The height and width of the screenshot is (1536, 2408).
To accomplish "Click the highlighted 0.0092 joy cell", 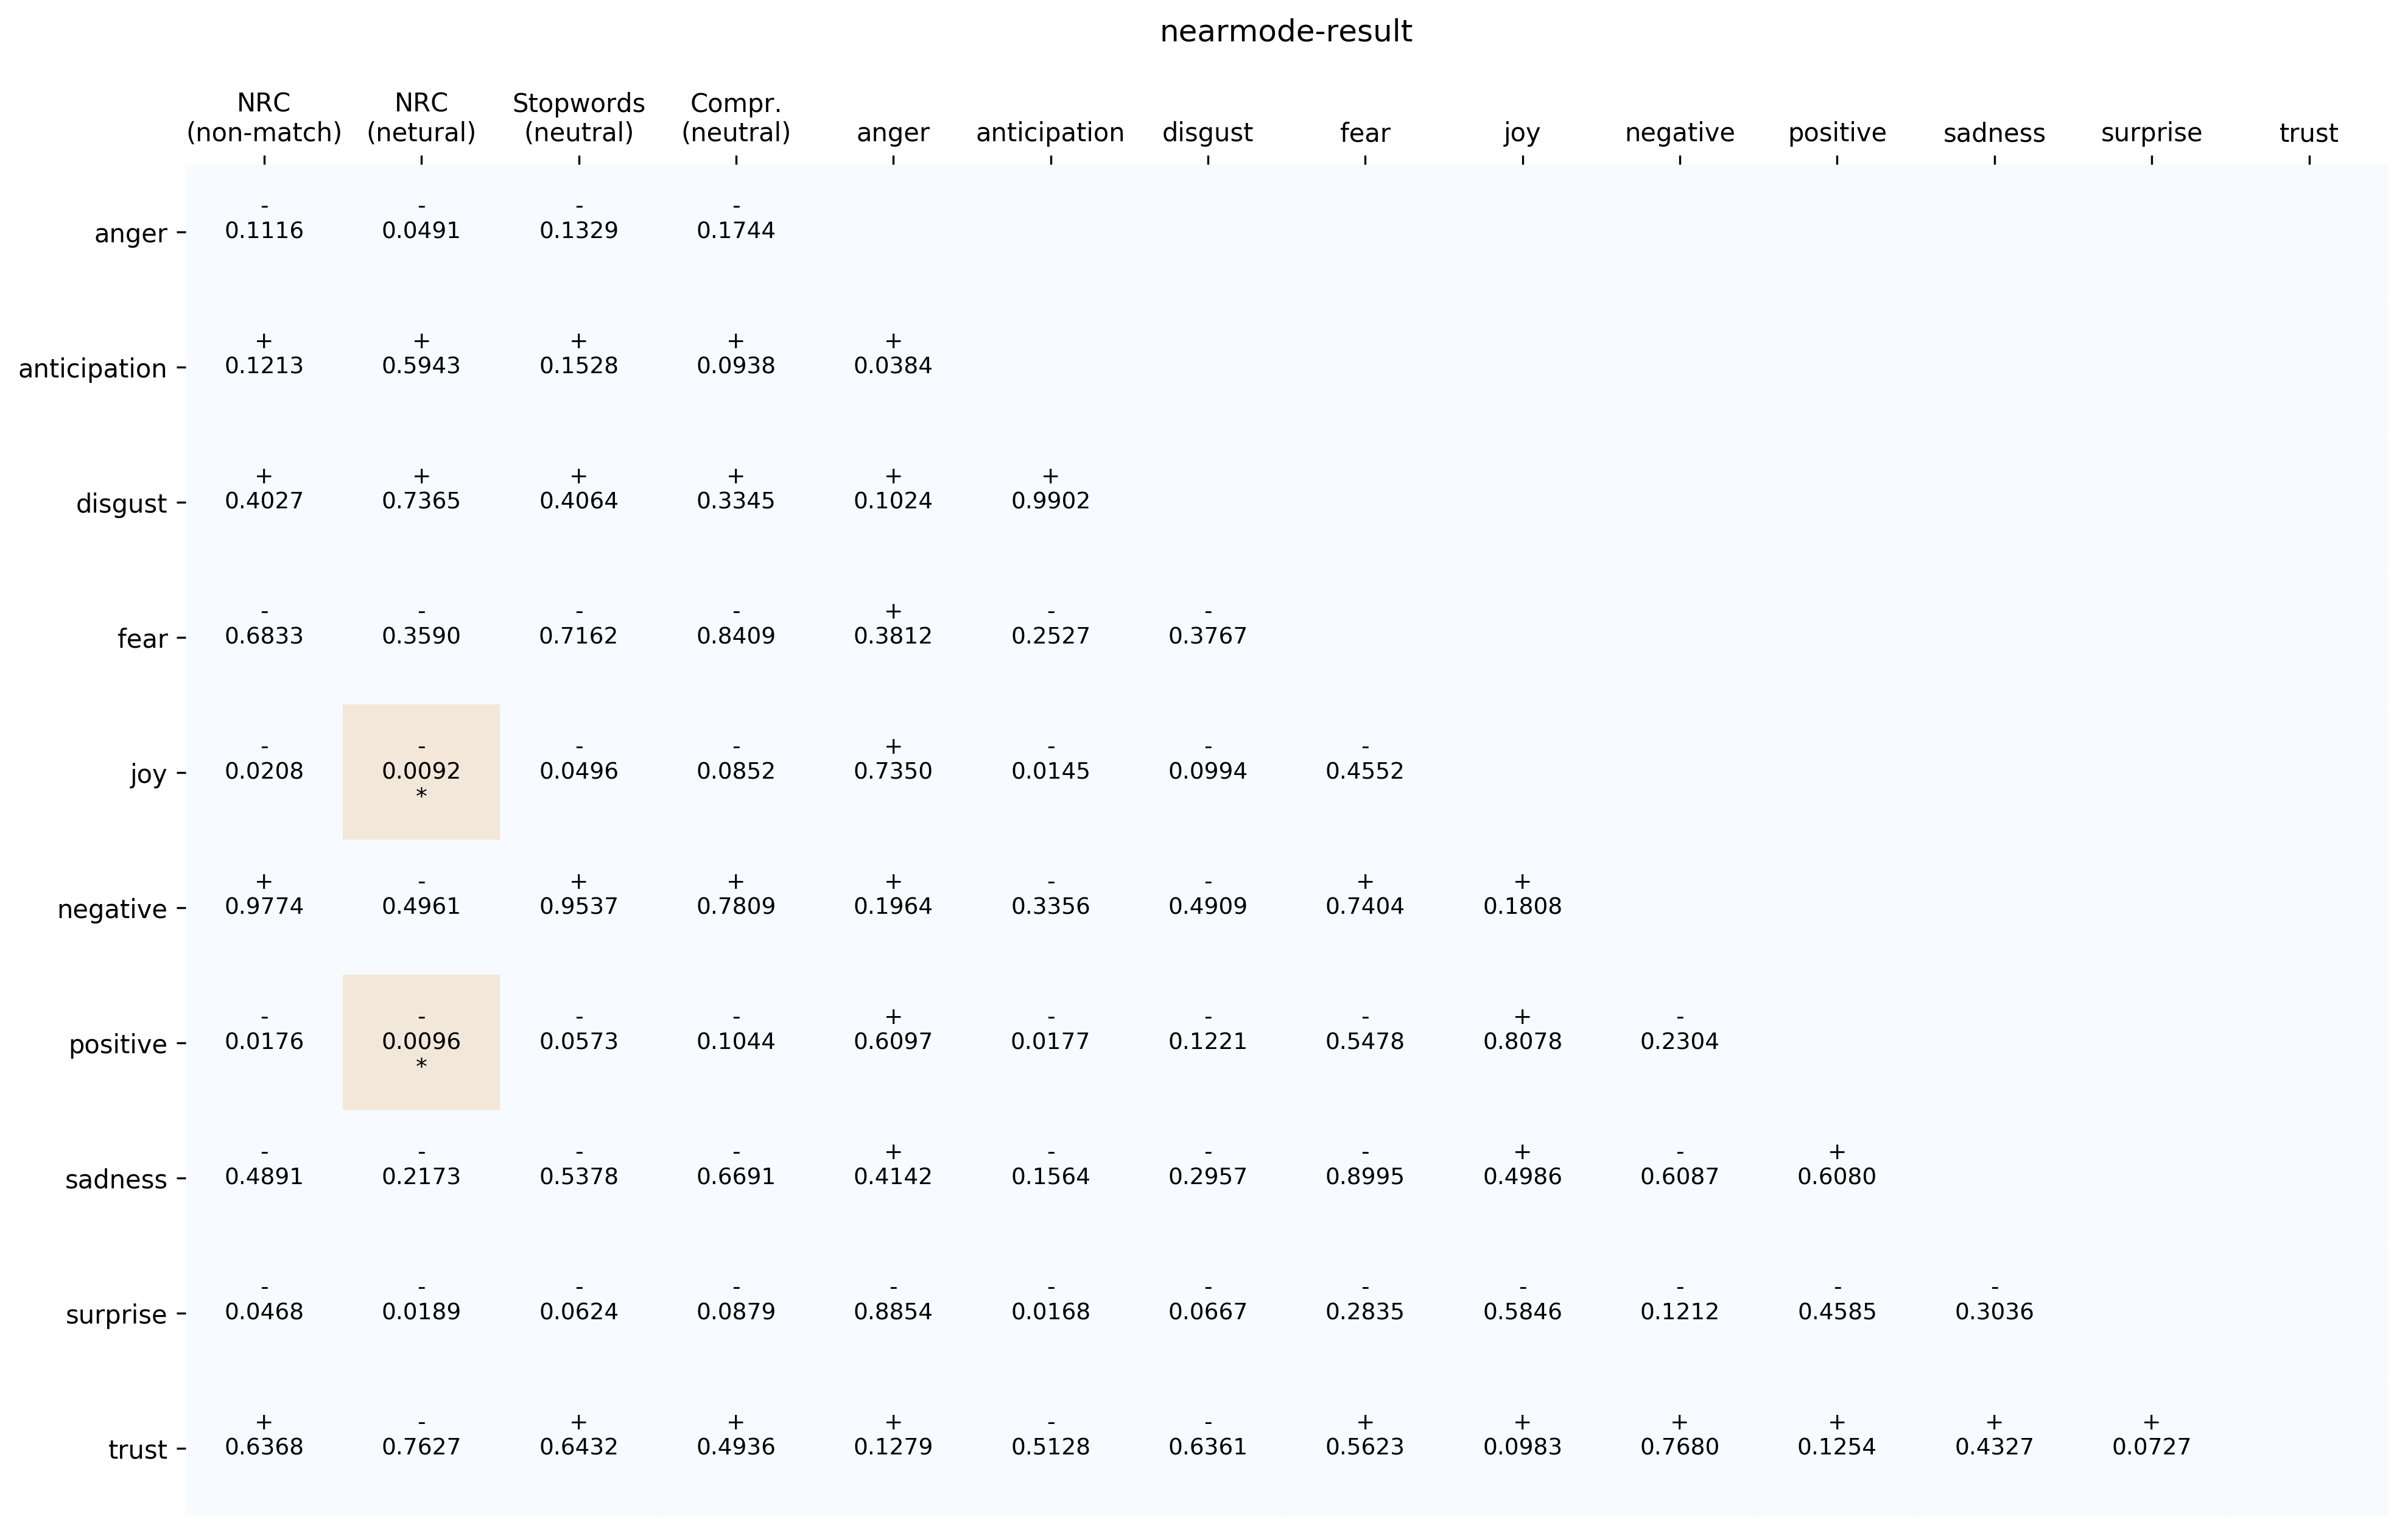I will point(421,771).
